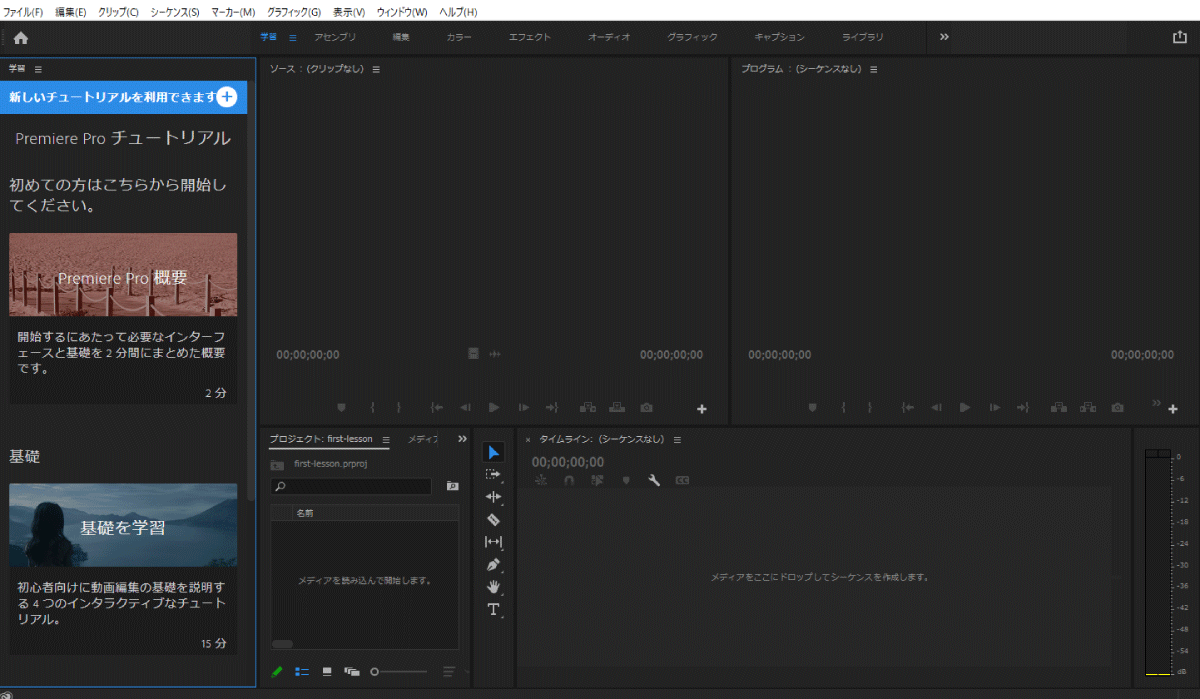Screen dimensions: 1200x699
Task: Click project panel search field
Action: point(351,486)
